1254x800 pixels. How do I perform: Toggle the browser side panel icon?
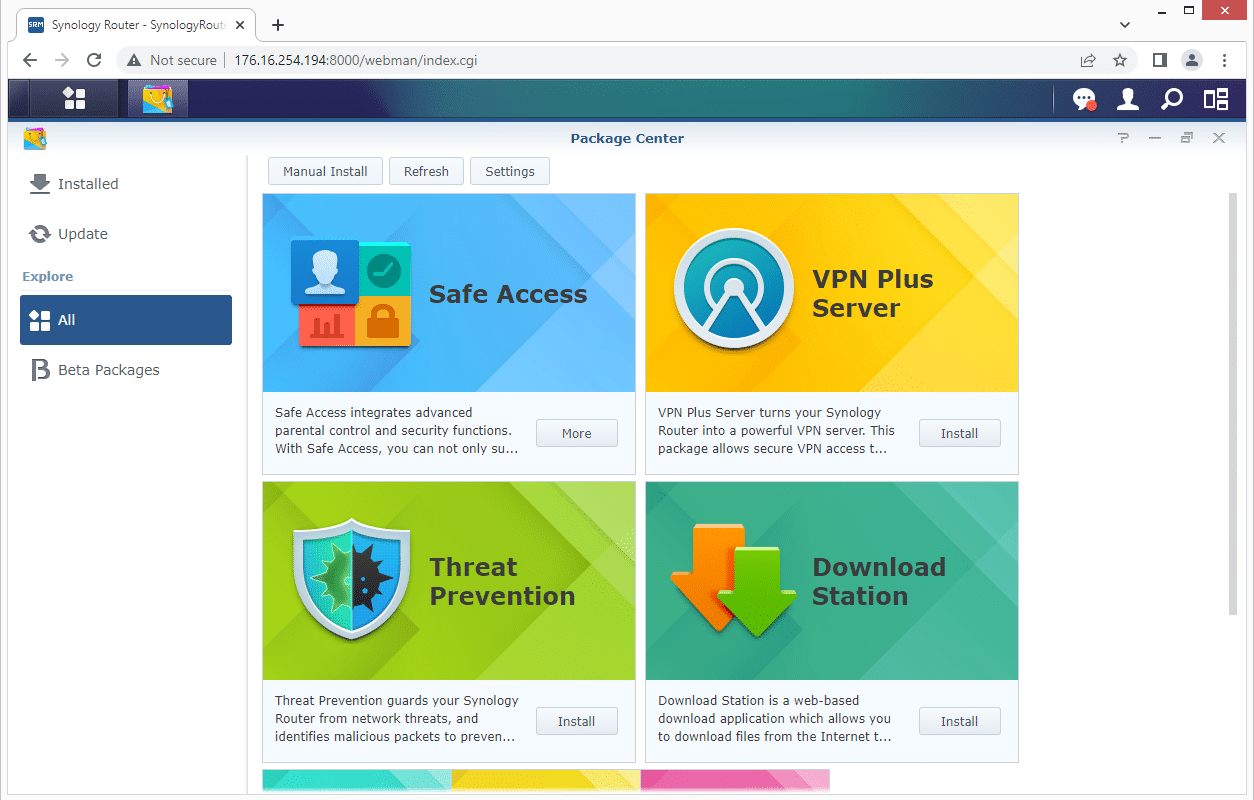click(1160, 60)
